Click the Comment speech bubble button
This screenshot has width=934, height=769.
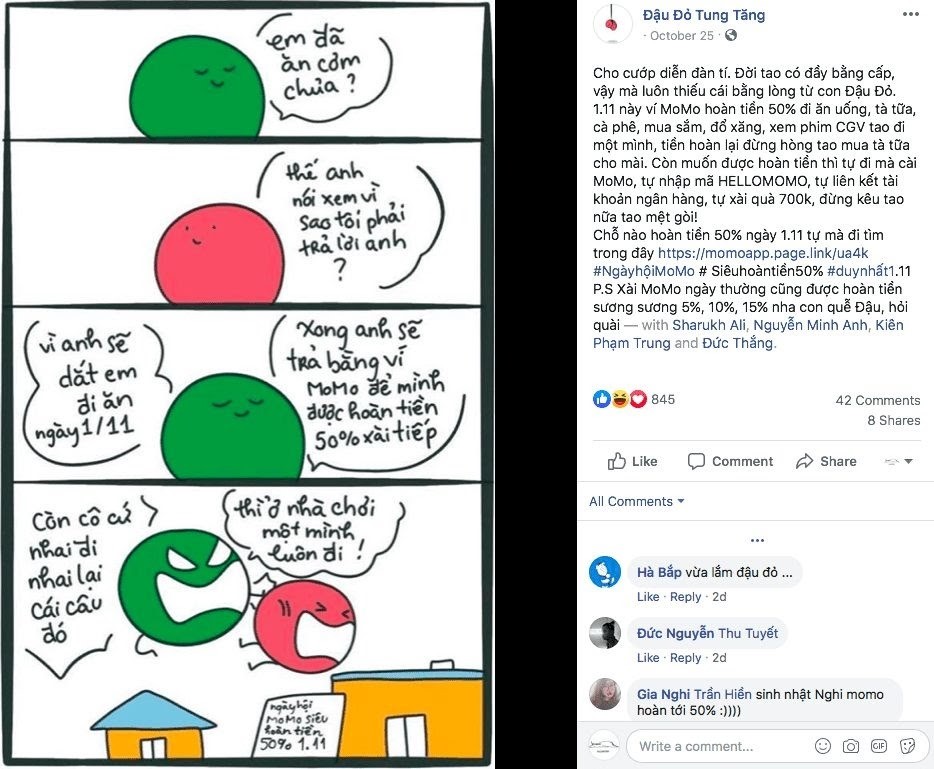[x=730, y=461]
